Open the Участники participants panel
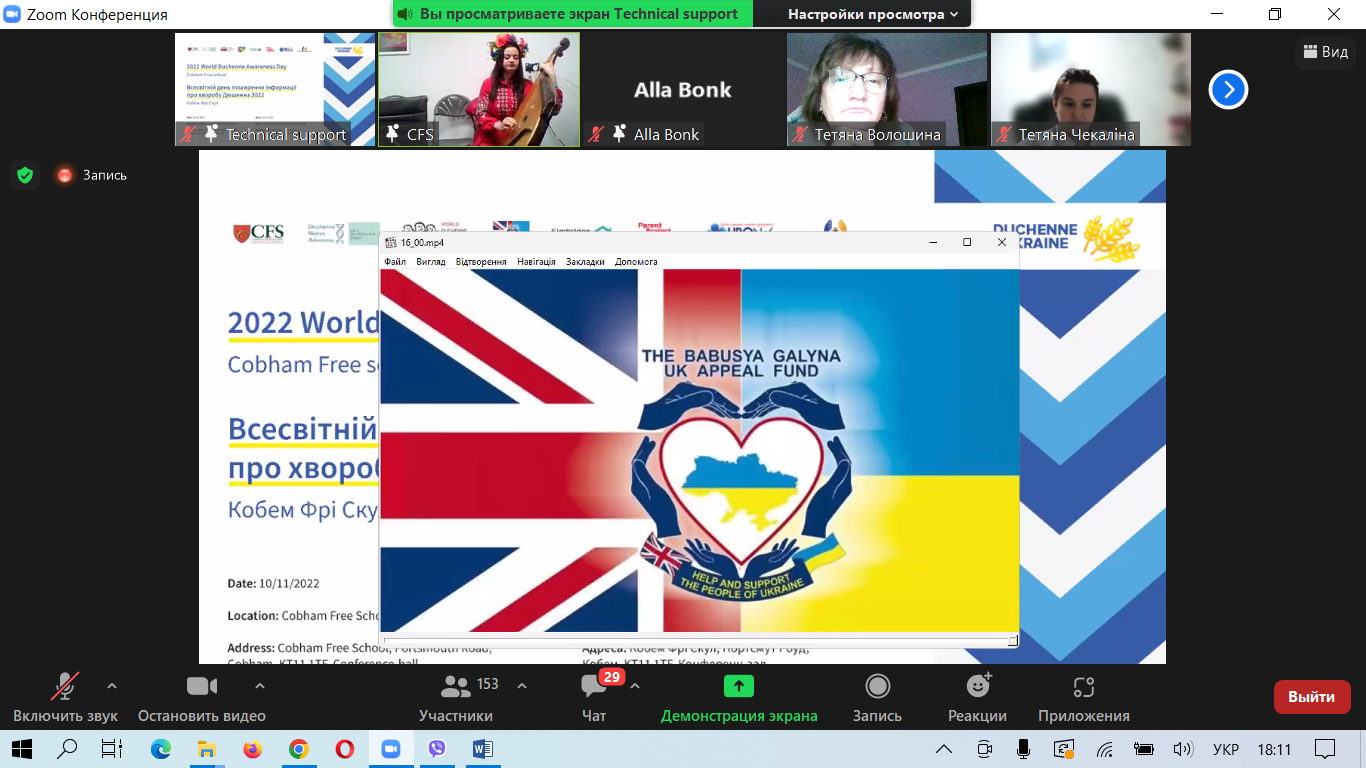The width and height of the screenshot is (1366, 768). pos(456,699)
